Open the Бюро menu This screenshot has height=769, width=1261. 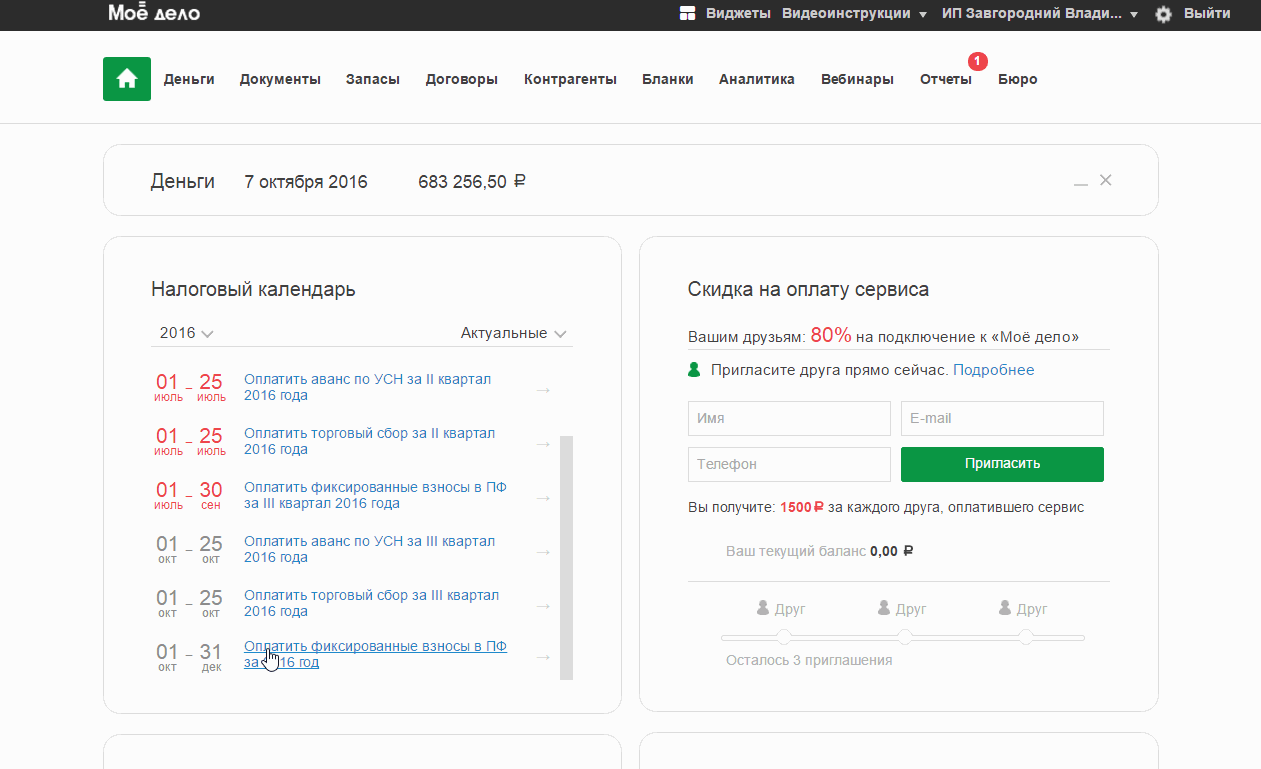1018,79
